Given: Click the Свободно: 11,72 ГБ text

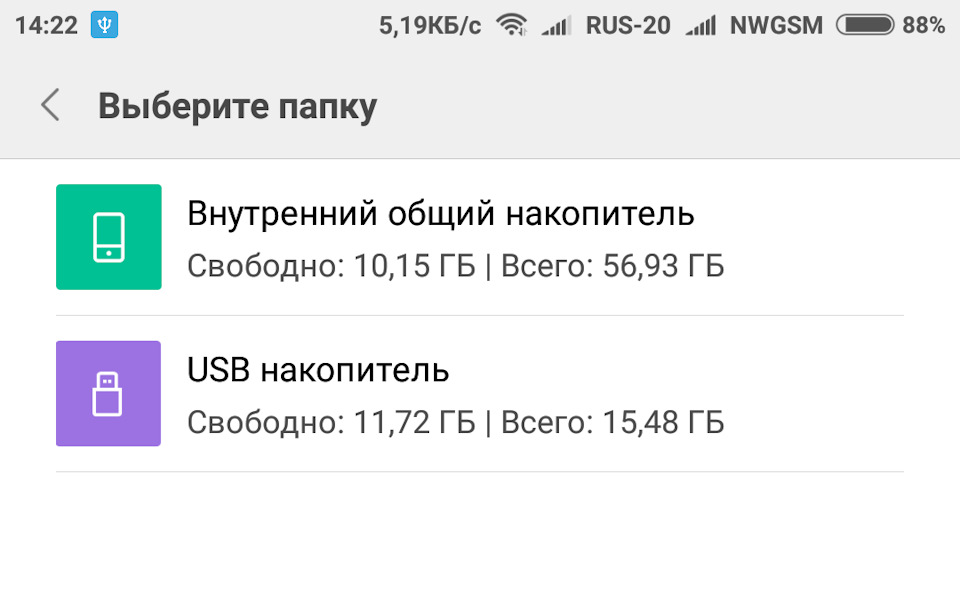Looking at the screenshot, I should [331, 423].
